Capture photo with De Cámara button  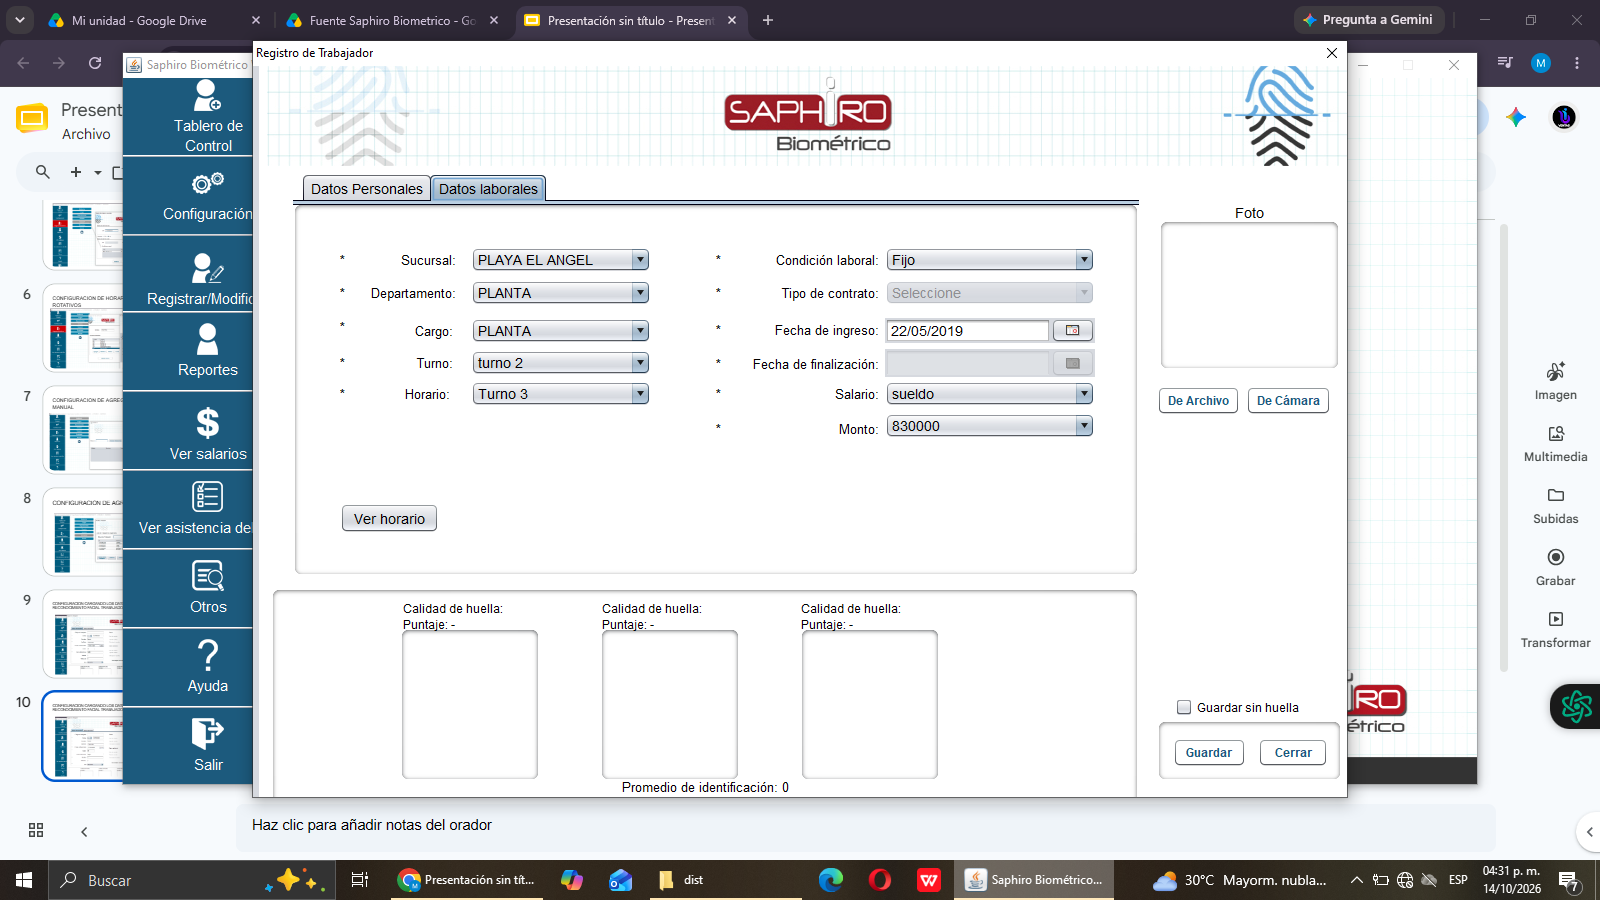1288,401
